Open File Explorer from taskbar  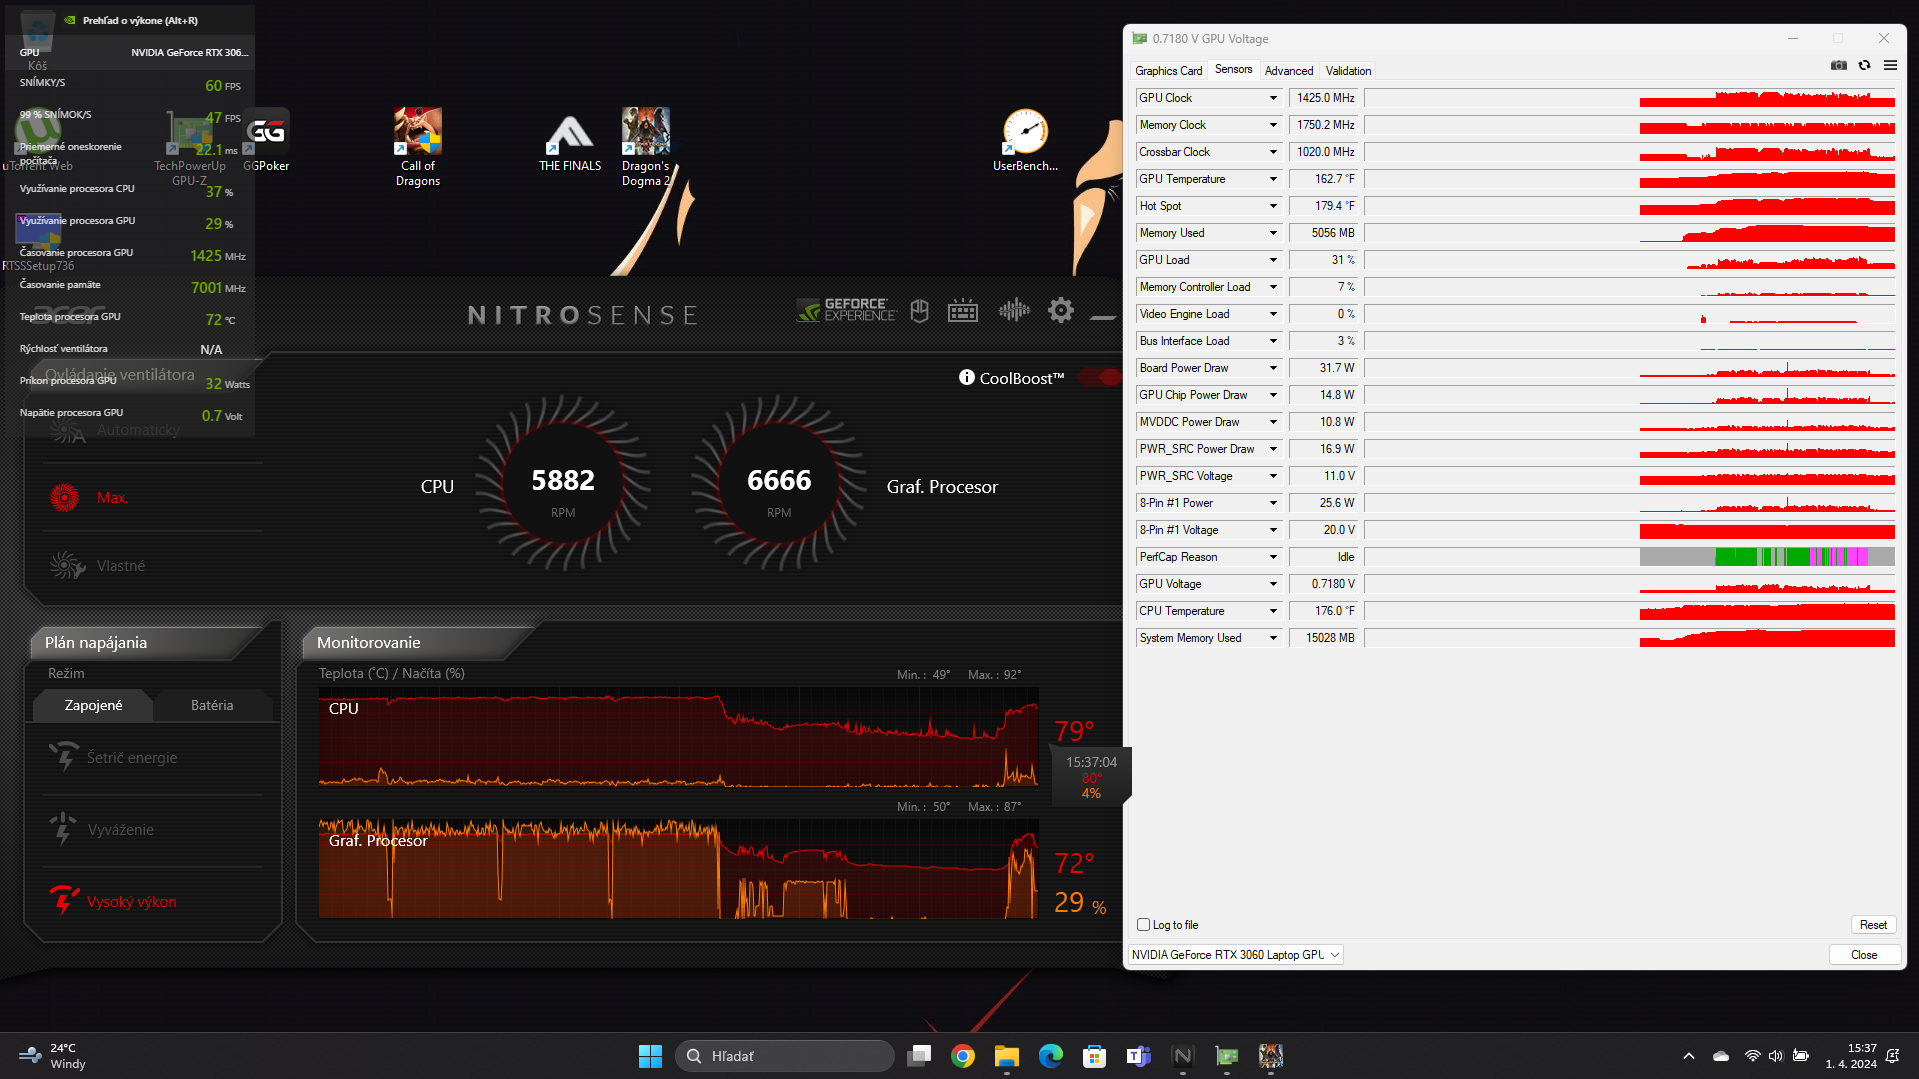(x=1006, y=1056)
